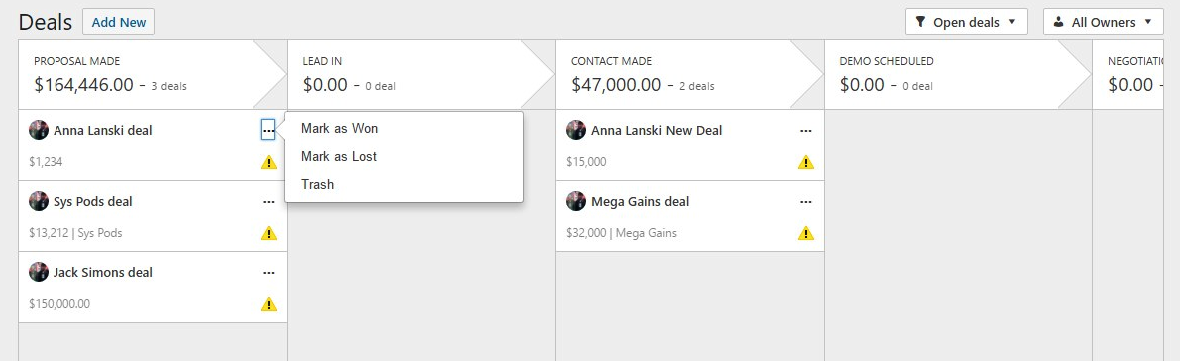Close the active three-dot menu on Anna Lanski deal

pos(269,131)
